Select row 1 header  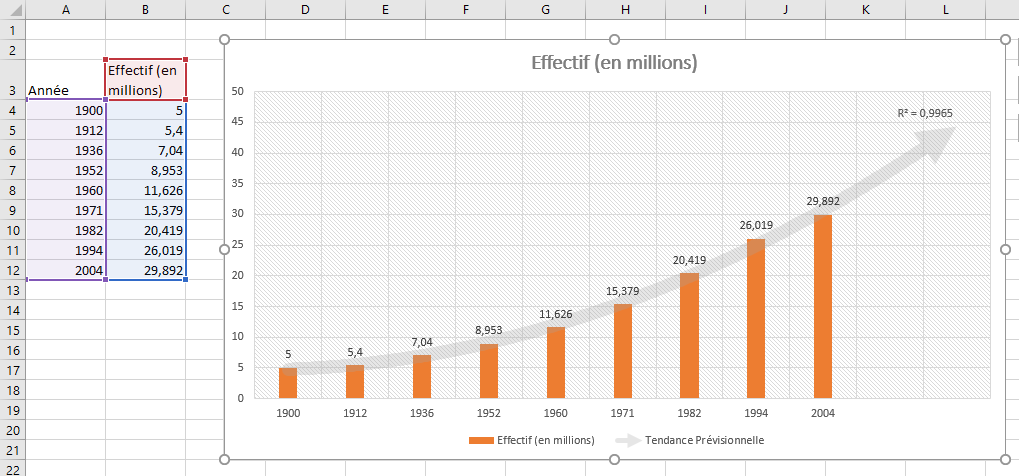pyautogui.click(x=13, y=29)
